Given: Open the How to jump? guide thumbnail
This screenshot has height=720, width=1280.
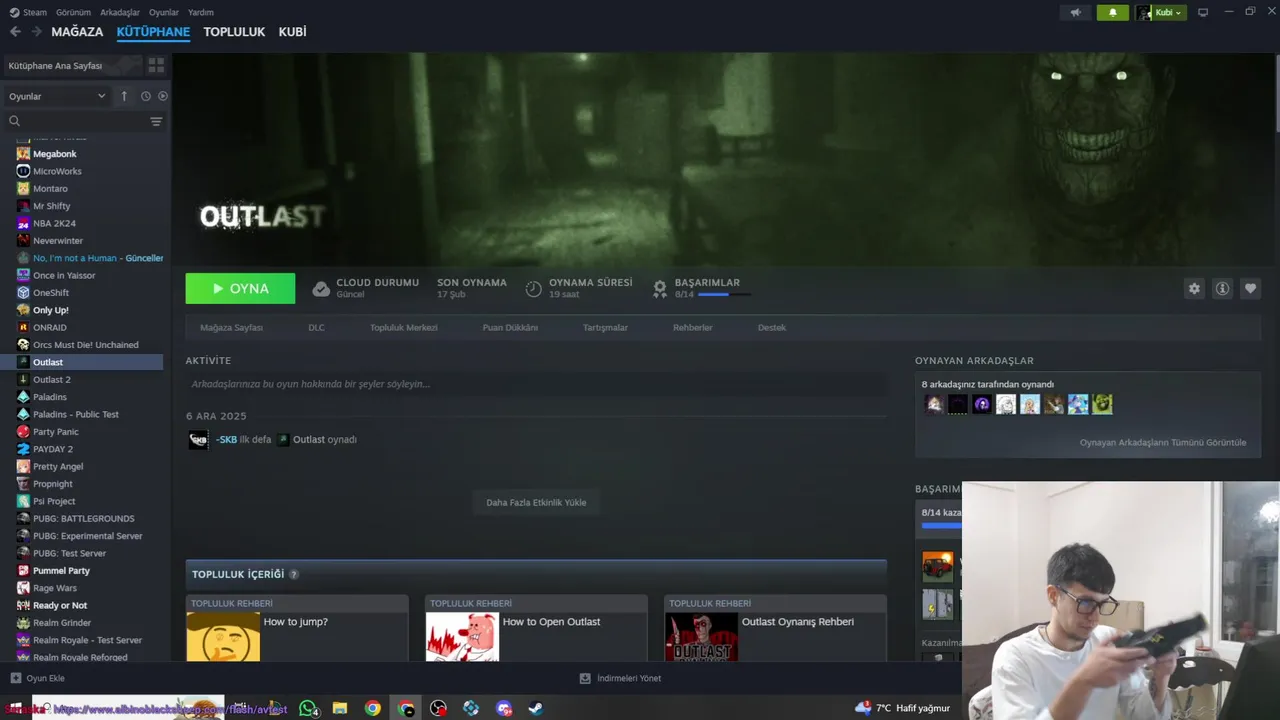Looking at the screenshot, I should pos(223,637).
